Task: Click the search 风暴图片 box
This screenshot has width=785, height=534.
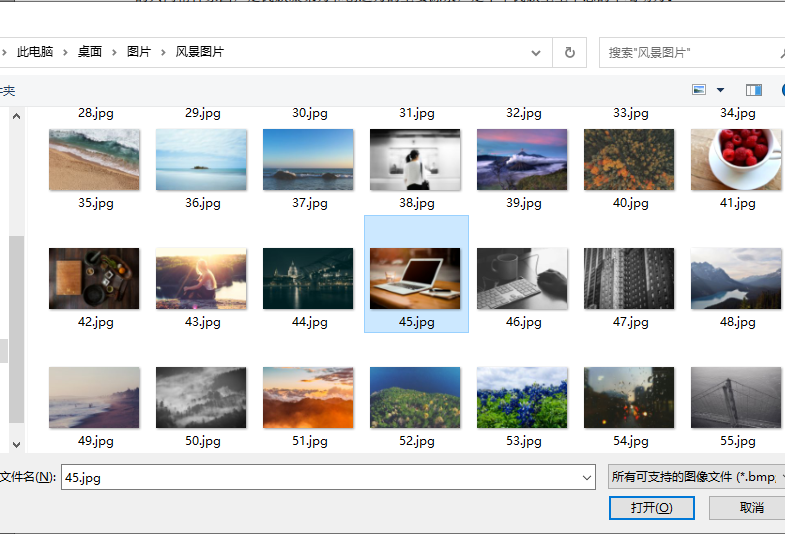Action: (x=691, y=53)
